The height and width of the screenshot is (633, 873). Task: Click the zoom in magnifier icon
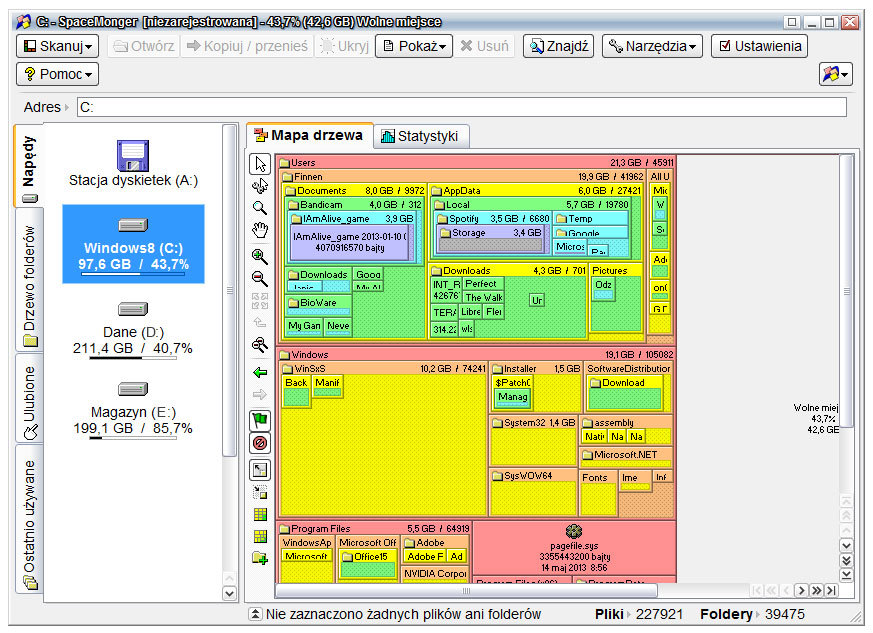pyautogui.click(x=260, y=257)
